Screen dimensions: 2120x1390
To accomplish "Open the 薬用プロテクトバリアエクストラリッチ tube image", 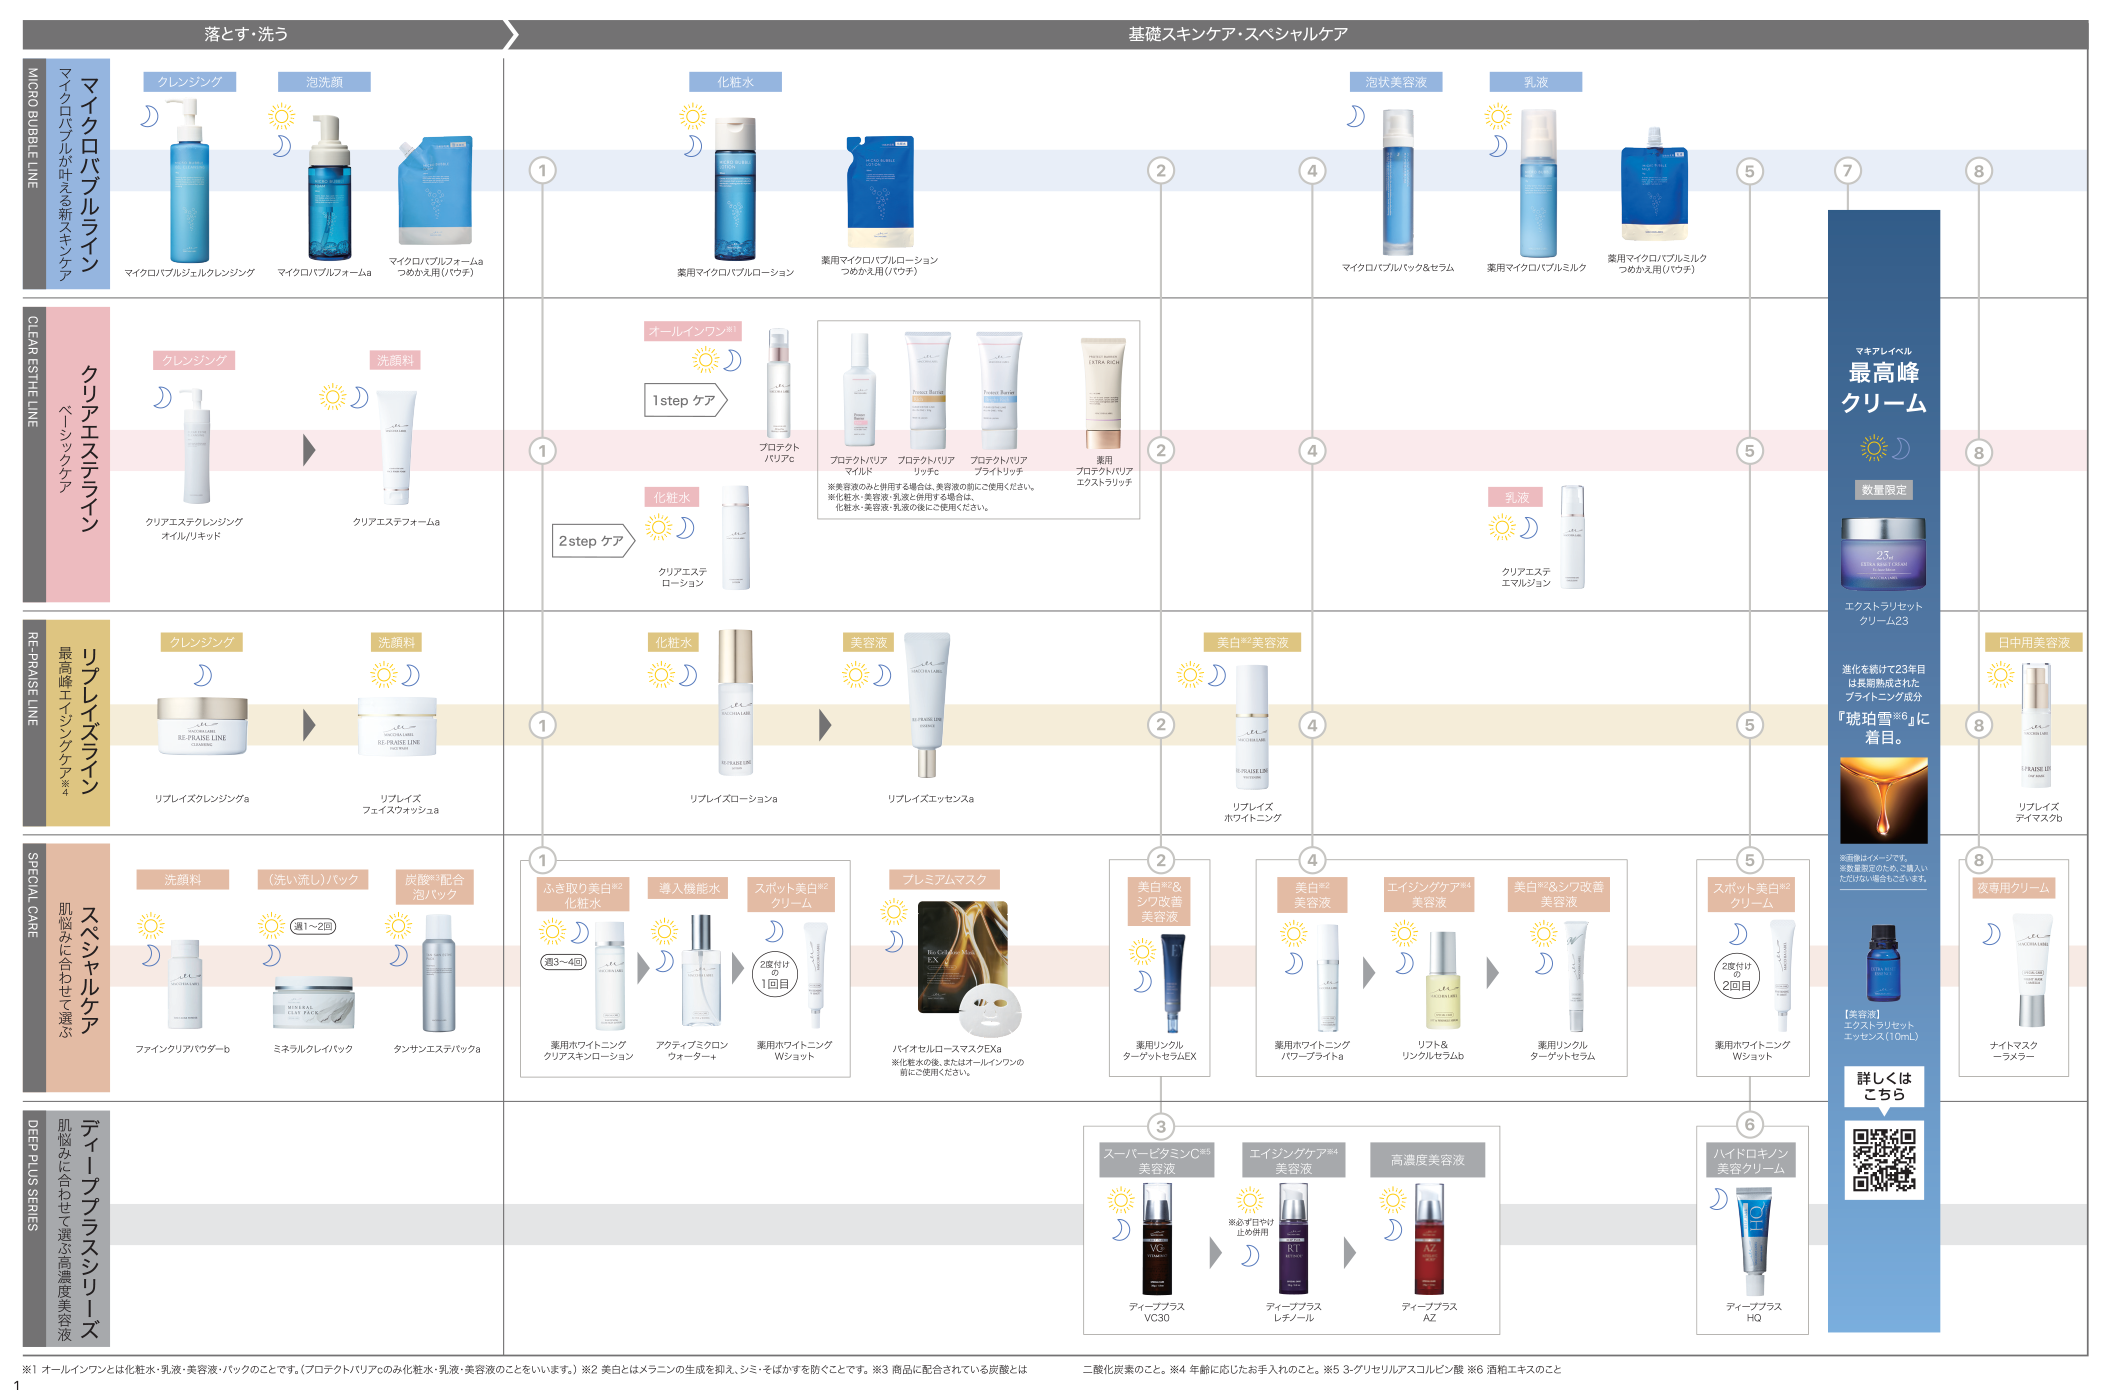I will click(1104, 393).
